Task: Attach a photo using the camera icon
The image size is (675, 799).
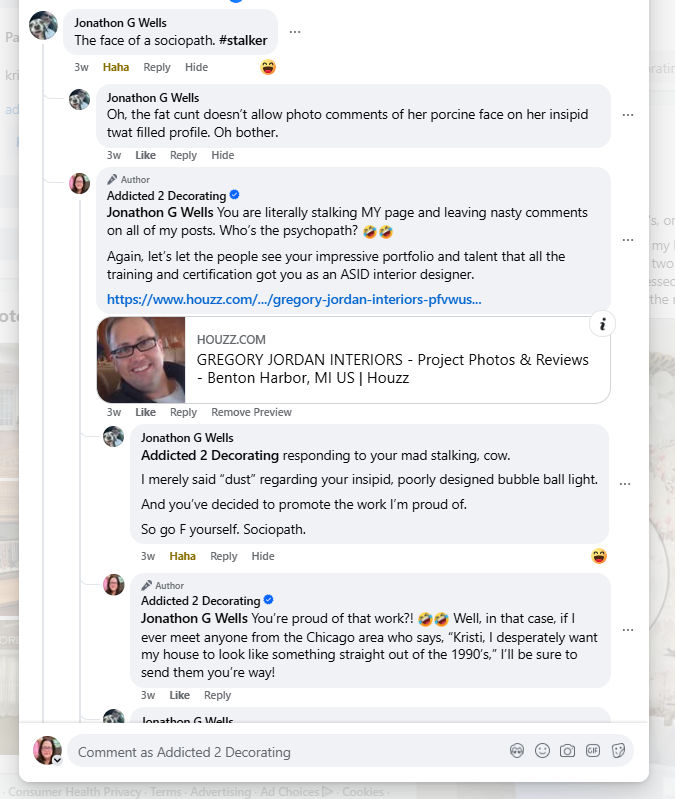Action: click(x=567, y=751)
